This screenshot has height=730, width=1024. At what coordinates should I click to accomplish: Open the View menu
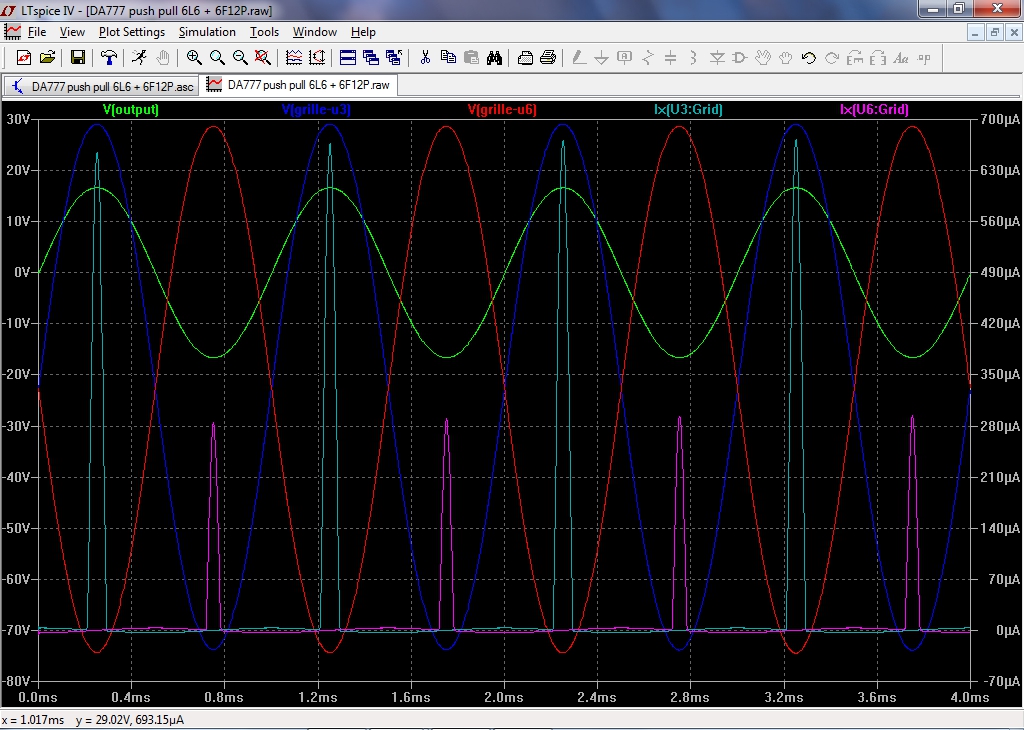coord(72,32)
